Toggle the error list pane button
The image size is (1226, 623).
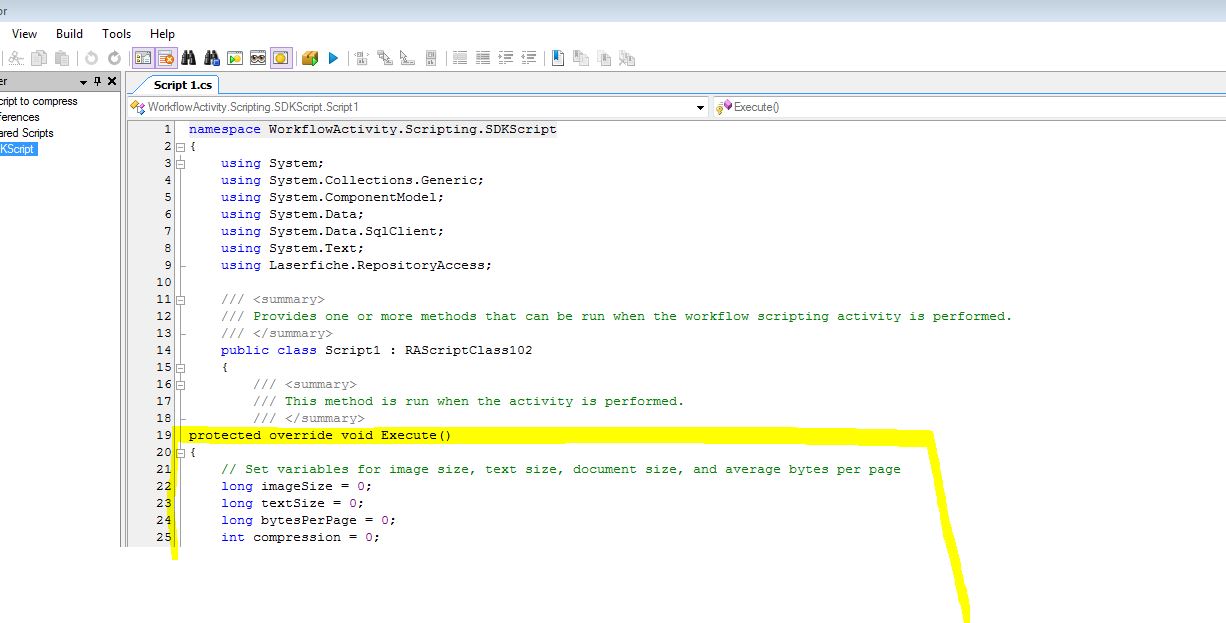coord(166,58)
